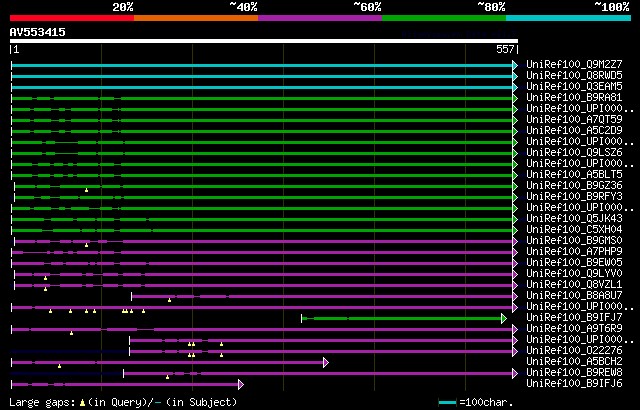The image size is (640, 410).
Task: Click the yellow gap marker under A9T6R9 bar
Action: pos(71,333)
